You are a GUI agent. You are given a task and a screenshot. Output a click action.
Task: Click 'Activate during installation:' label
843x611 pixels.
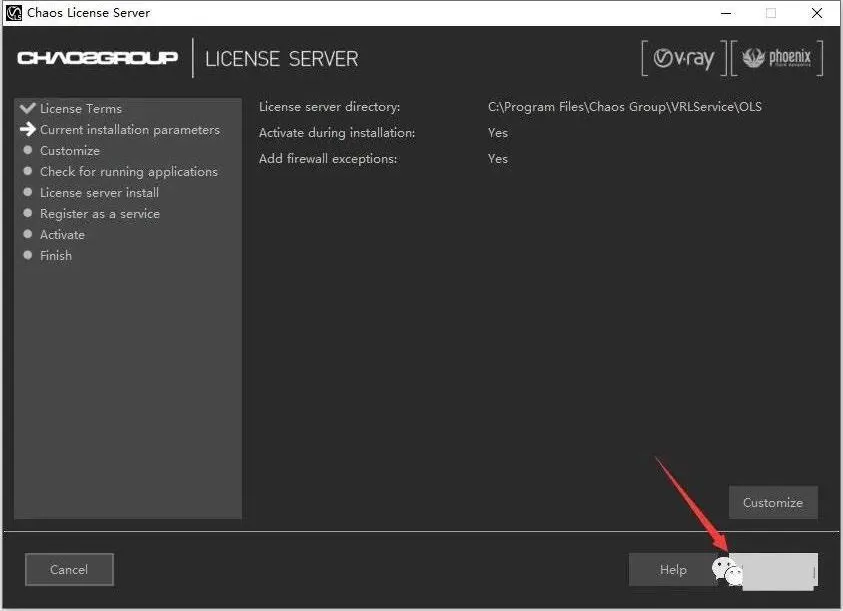337,132
